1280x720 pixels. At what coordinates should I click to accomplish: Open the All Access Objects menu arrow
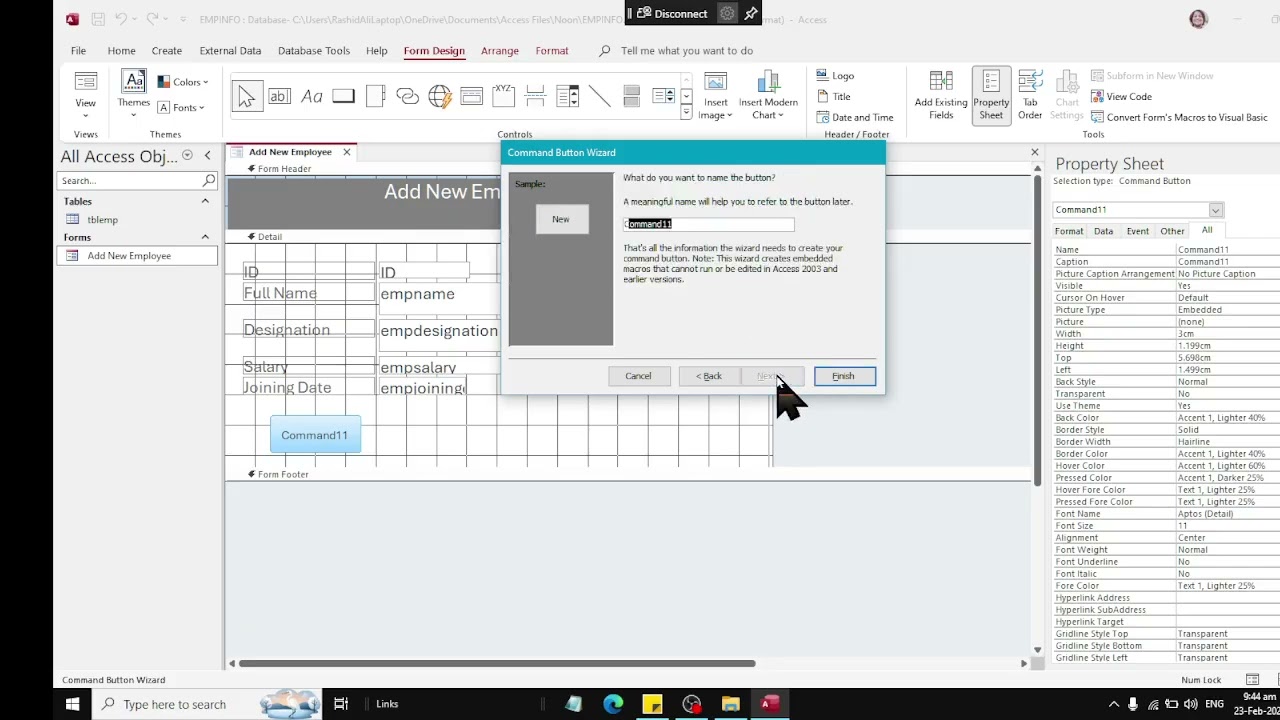187,156
